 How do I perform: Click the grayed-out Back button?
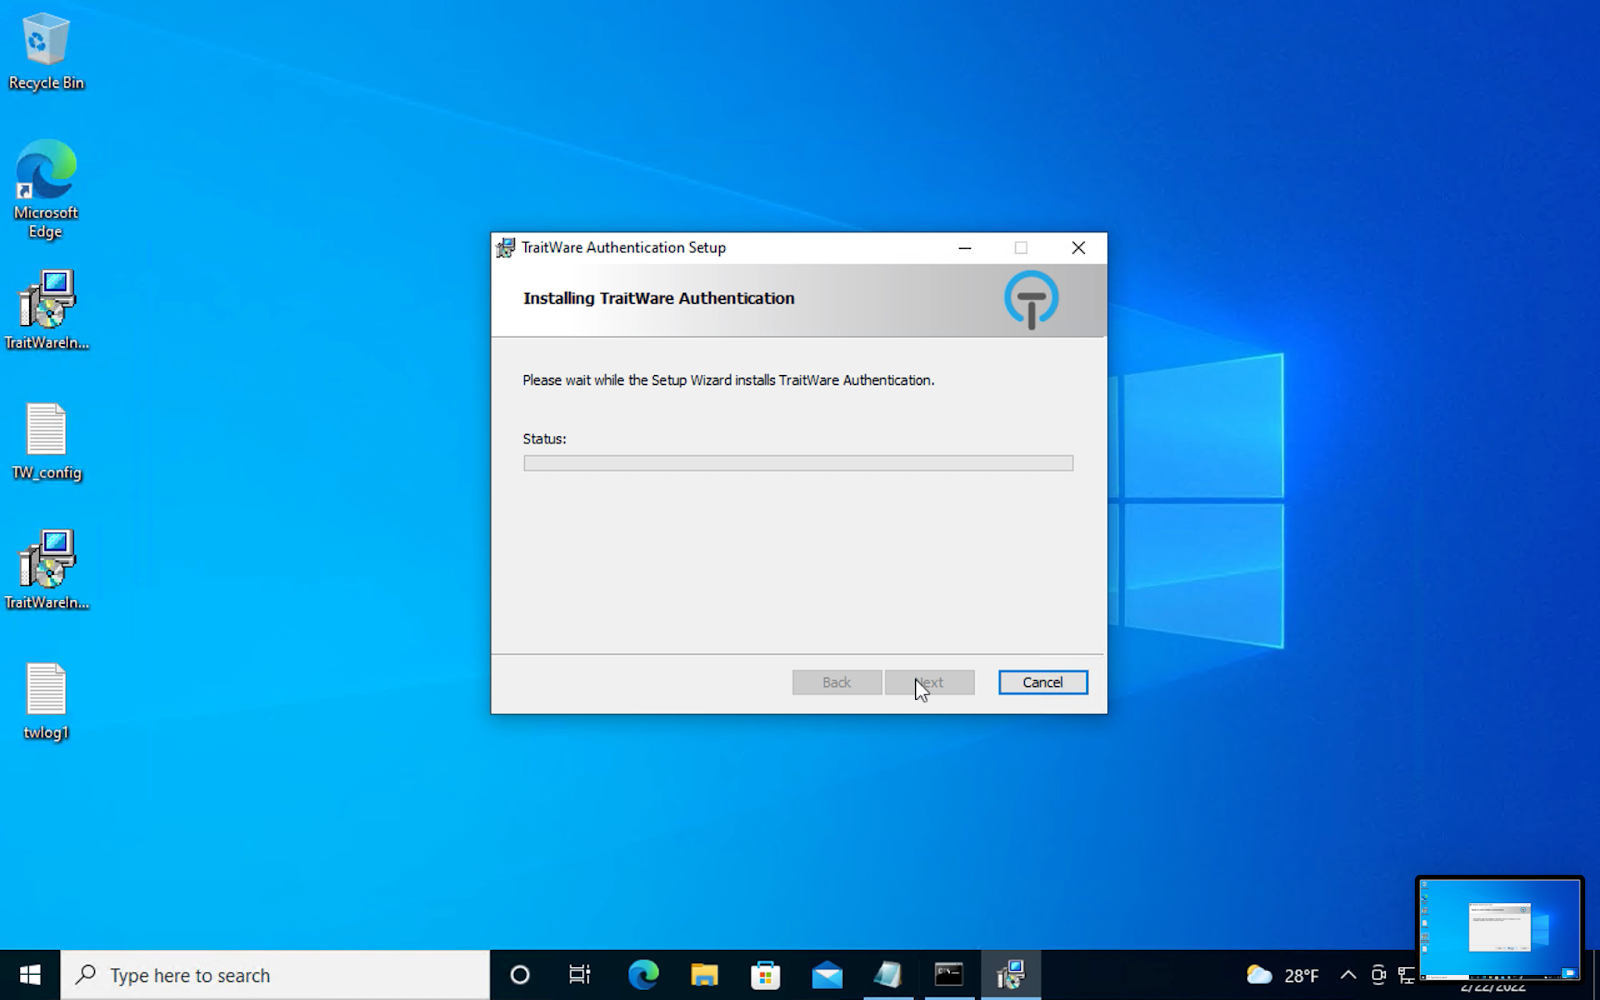(x=837, y=682)
